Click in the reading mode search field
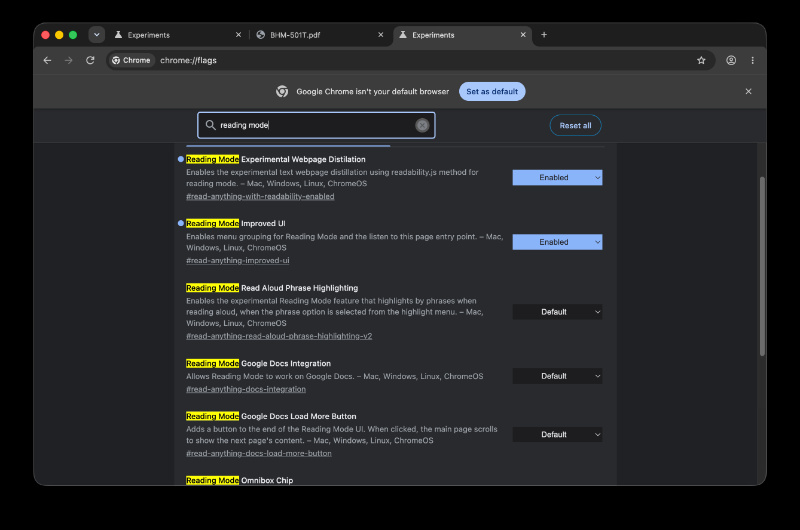 pos(316,125)
